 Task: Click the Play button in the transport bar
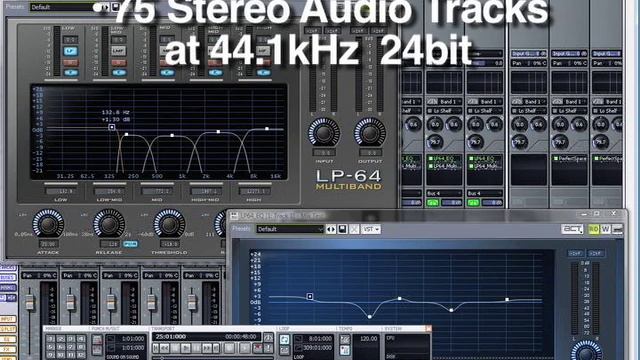pyautogui.click(x=186, y=348)
